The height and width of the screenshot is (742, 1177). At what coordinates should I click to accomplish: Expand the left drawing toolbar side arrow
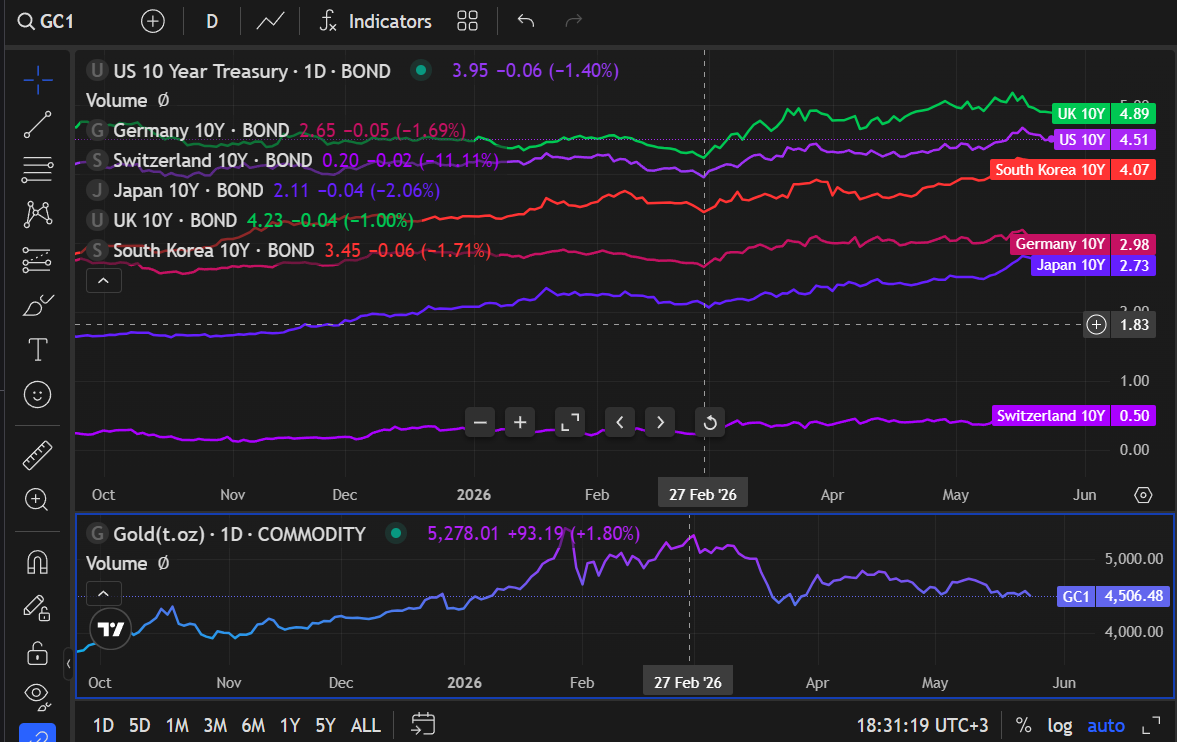pyautogui.click(x=68, y=663)
